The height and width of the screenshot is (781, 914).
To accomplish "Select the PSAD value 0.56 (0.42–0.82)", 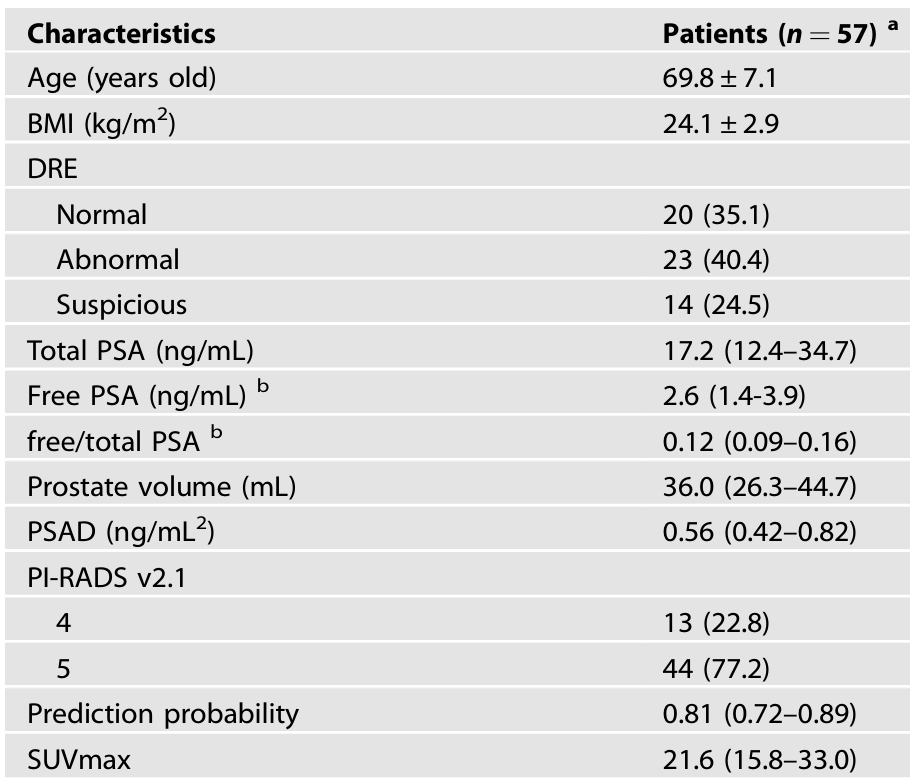I will (760, 532).
